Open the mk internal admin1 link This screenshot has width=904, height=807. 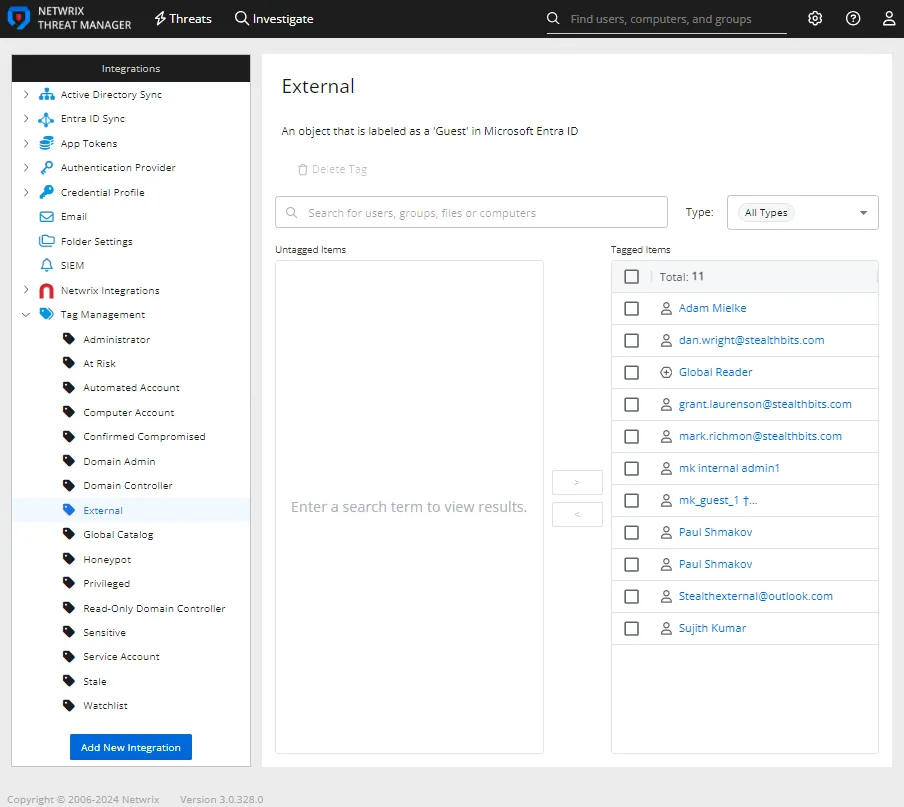coord(729,468)
